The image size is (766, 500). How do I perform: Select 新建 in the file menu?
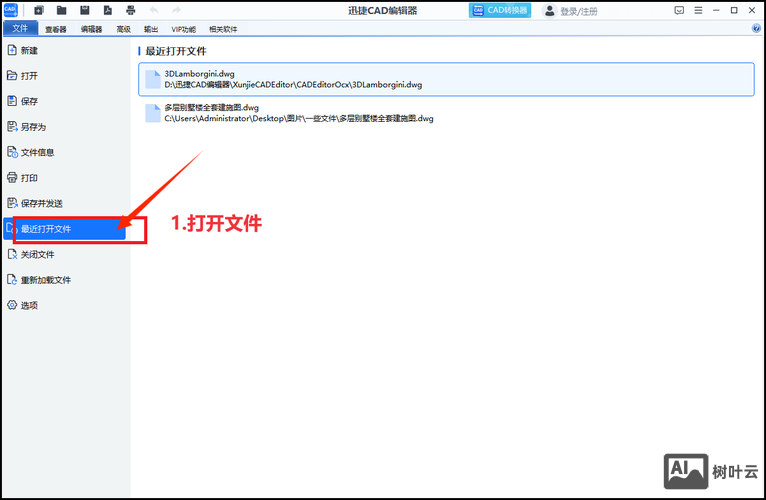tap(66, 50)
